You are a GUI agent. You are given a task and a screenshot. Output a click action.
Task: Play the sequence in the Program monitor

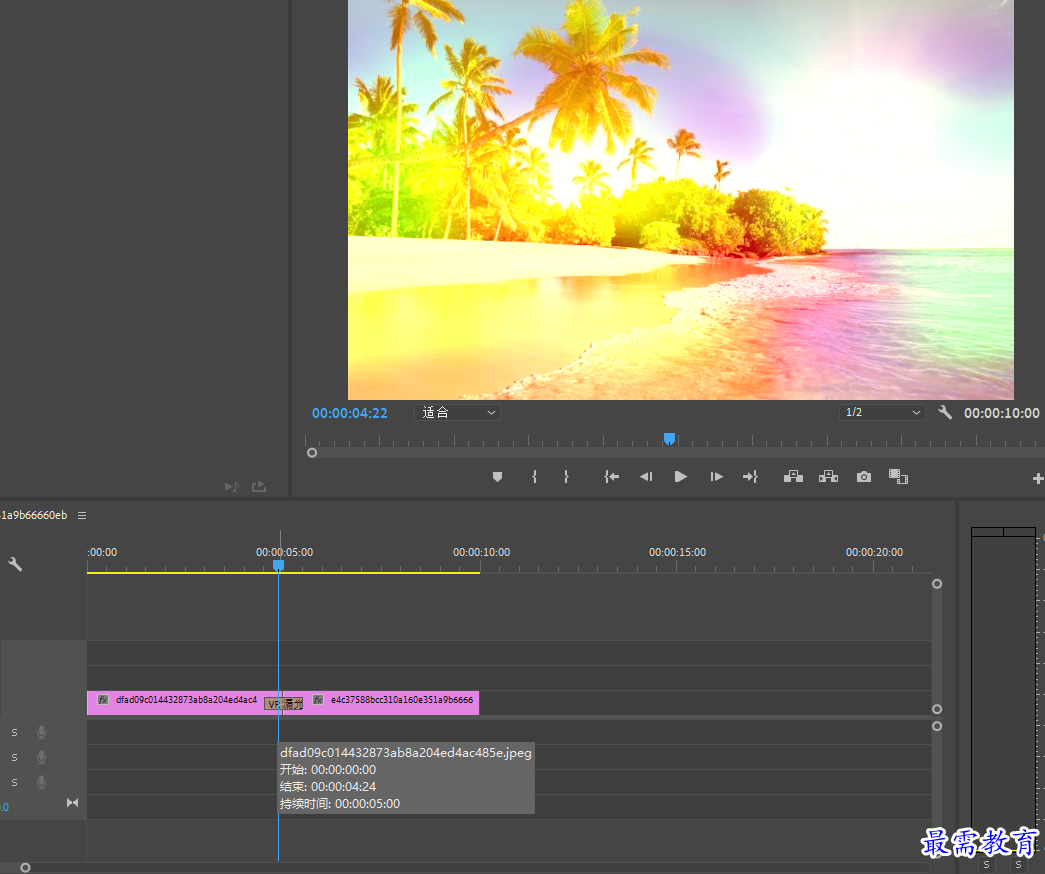click(680, 477)
